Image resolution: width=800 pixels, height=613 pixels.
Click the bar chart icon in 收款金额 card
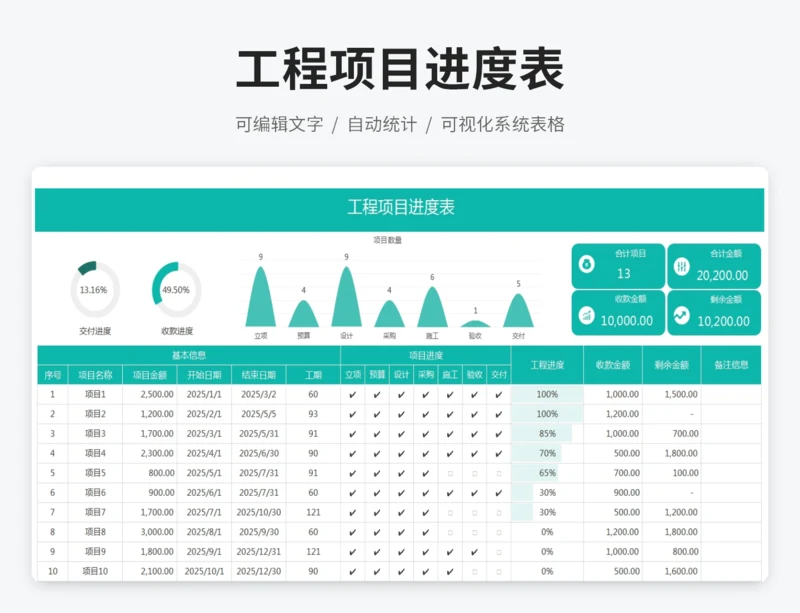(587, 315)
